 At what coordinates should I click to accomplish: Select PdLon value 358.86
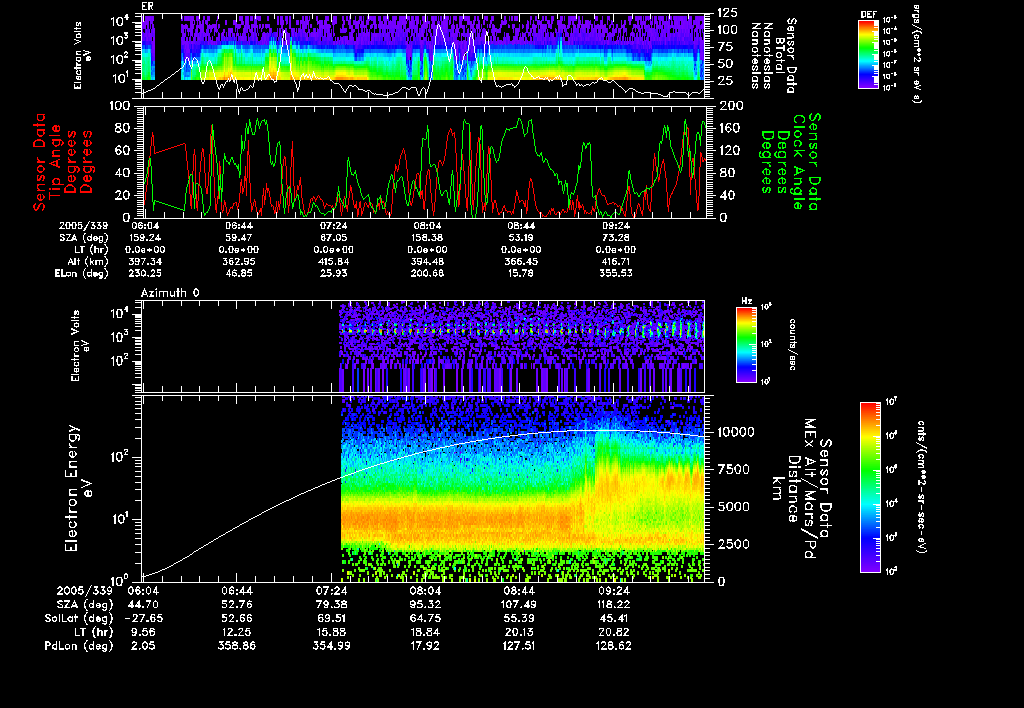(237, 646)
